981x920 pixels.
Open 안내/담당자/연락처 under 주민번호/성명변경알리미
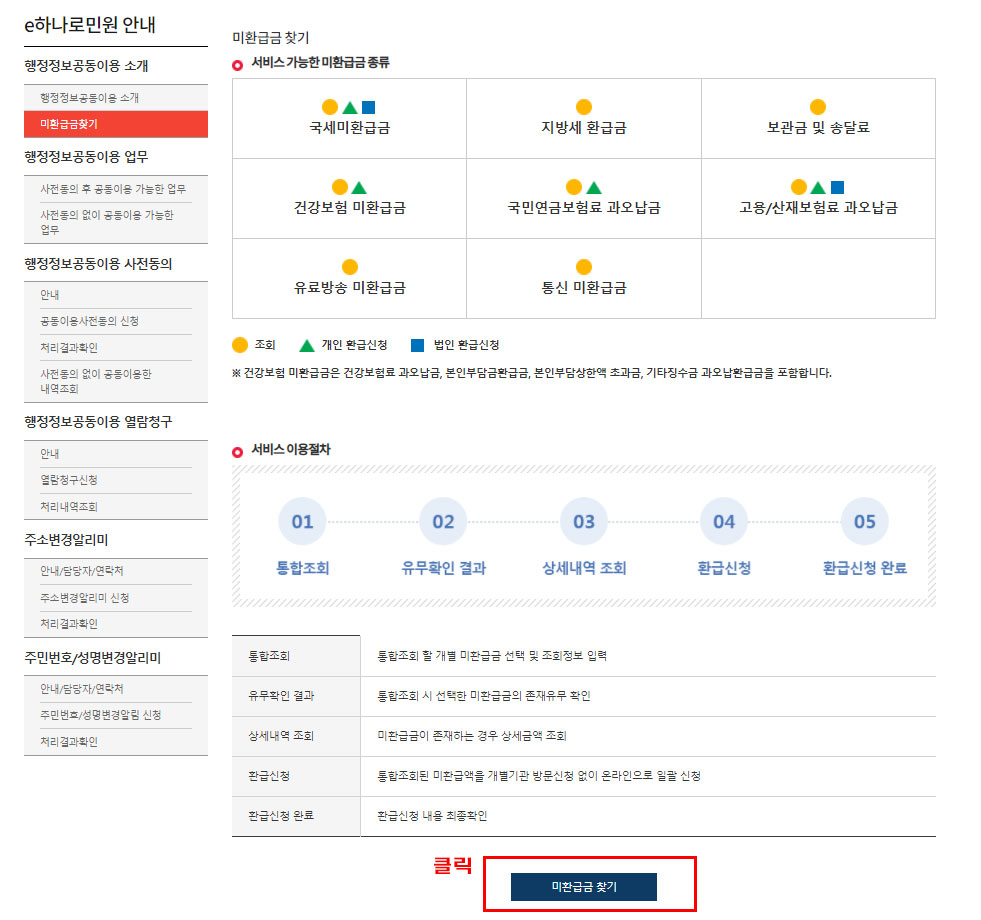[x=82, y=688]
